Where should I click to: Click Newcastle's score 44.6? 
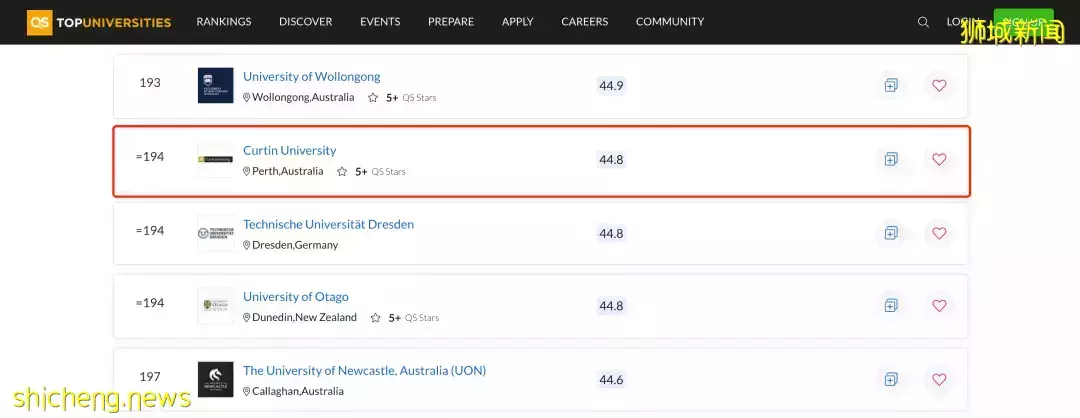[x=611, y=380]
